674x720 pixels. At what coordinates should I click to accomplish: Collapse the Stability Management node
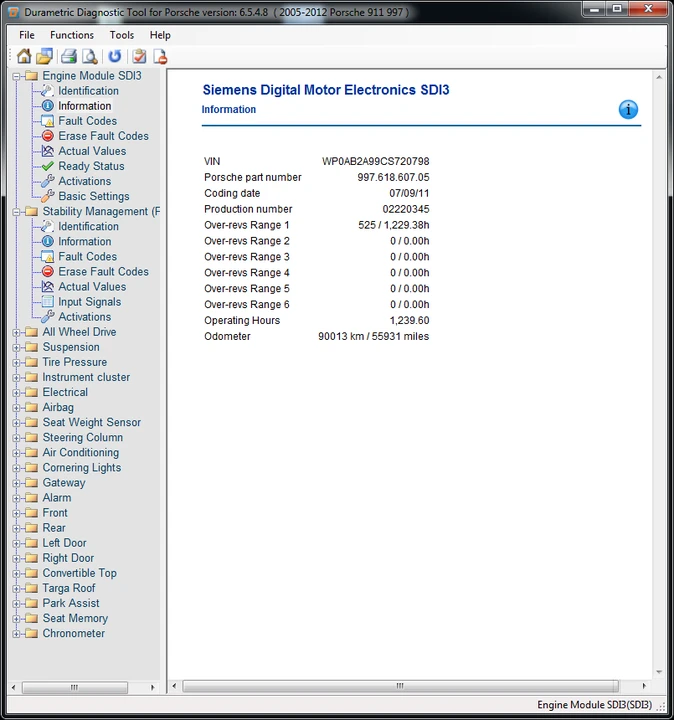click(17, 212)
